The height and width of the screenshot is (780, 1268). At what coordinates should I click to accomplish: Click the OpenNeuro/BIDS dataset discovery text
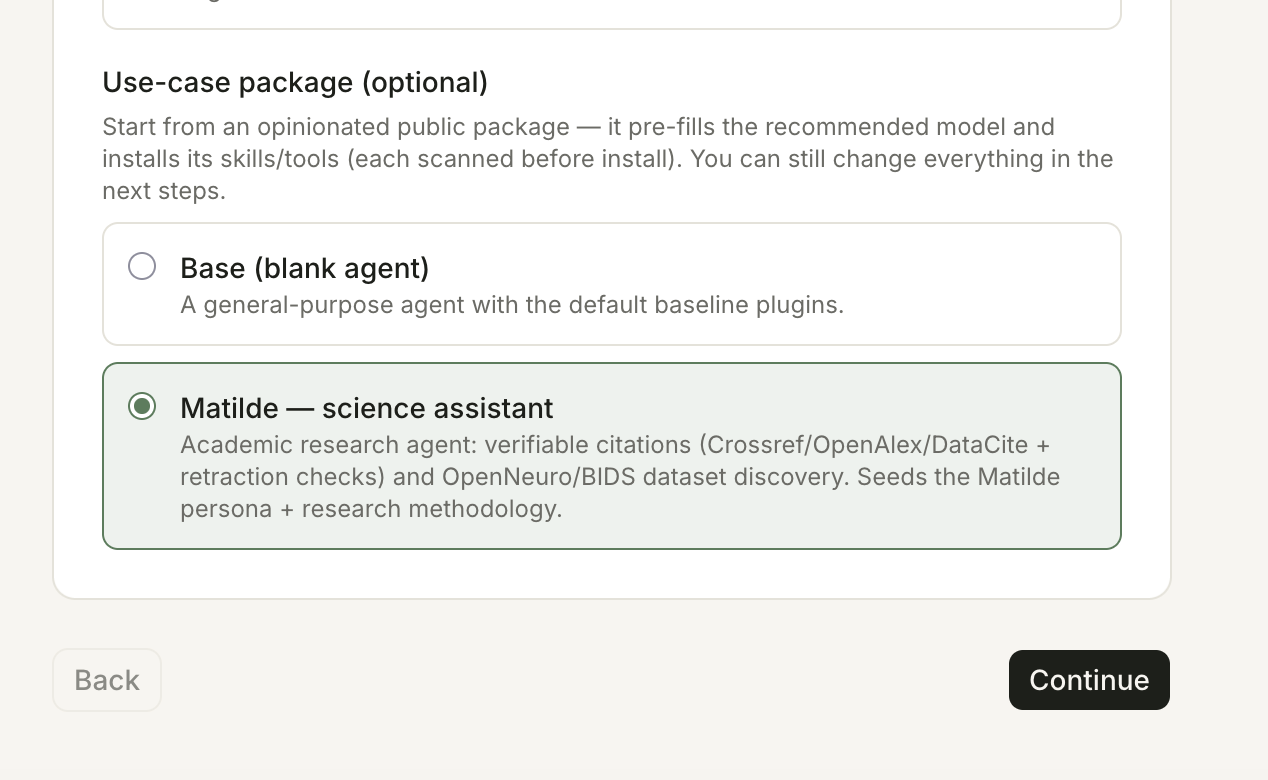645,476
